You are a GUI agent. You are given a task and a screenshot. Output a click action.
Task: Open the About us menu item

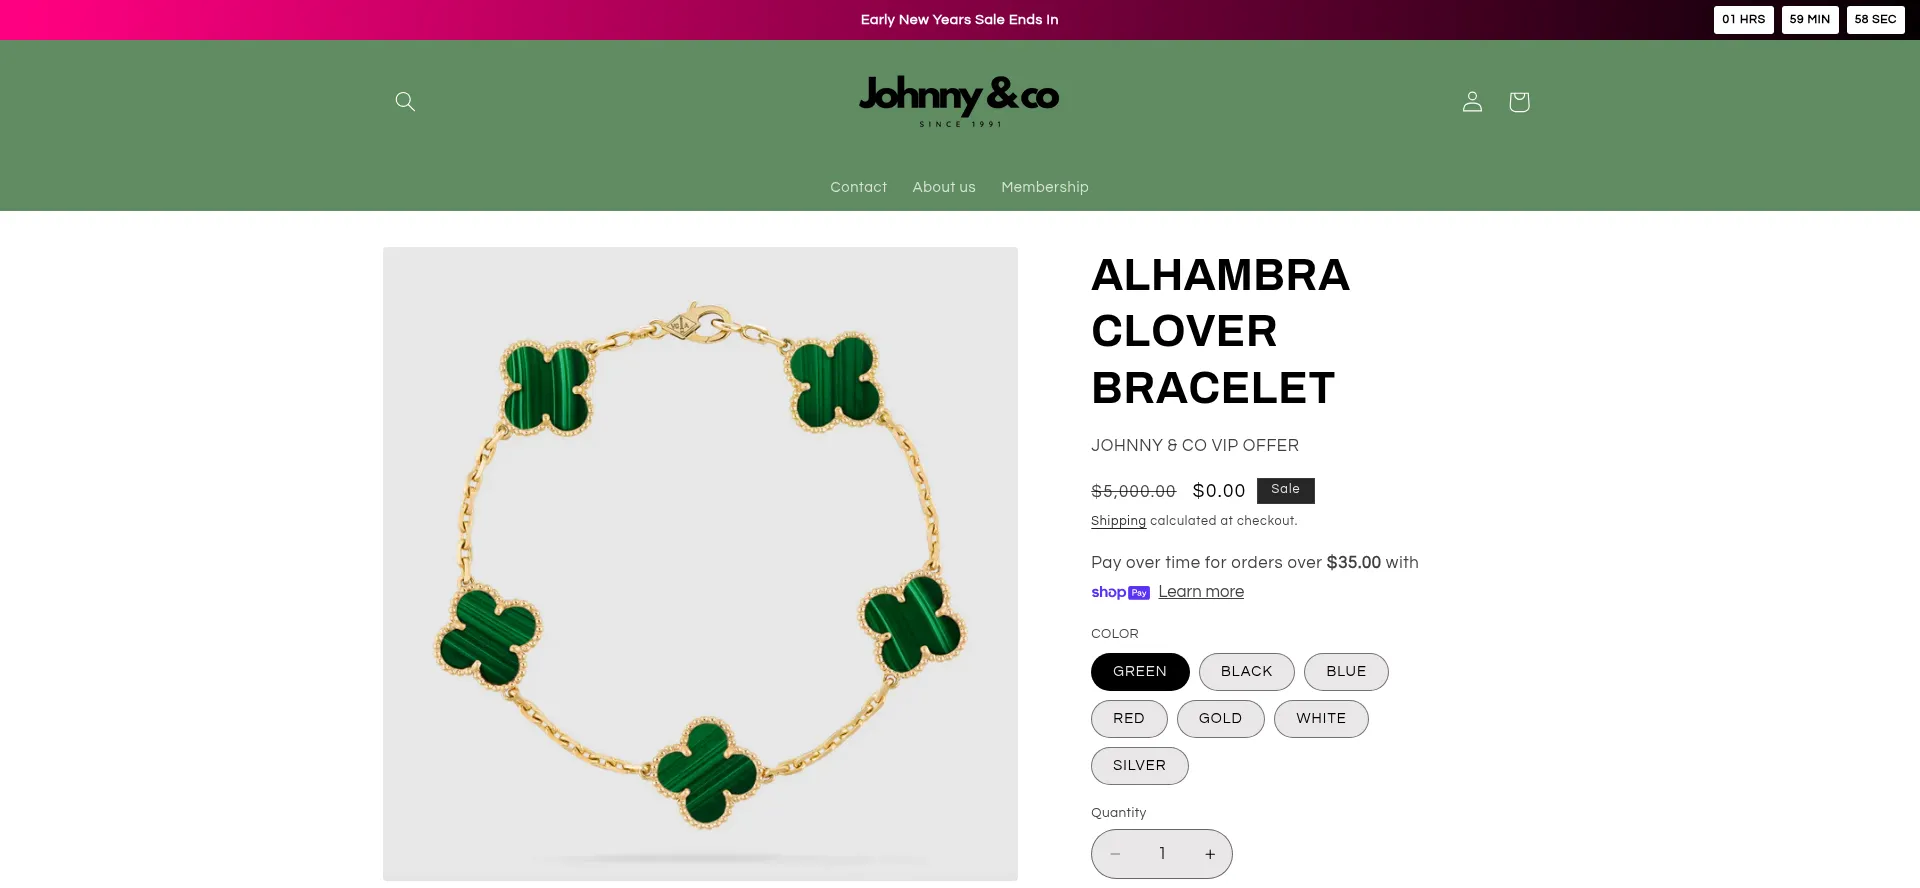point(944,187)
